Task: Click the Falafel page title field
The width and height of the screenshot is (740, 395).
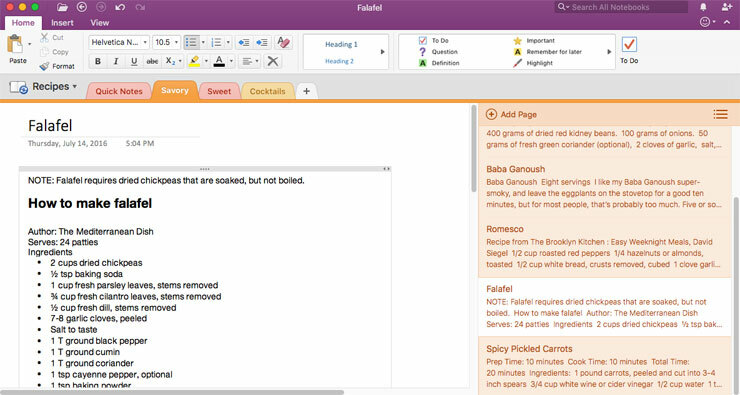Action: coord(50,126)
